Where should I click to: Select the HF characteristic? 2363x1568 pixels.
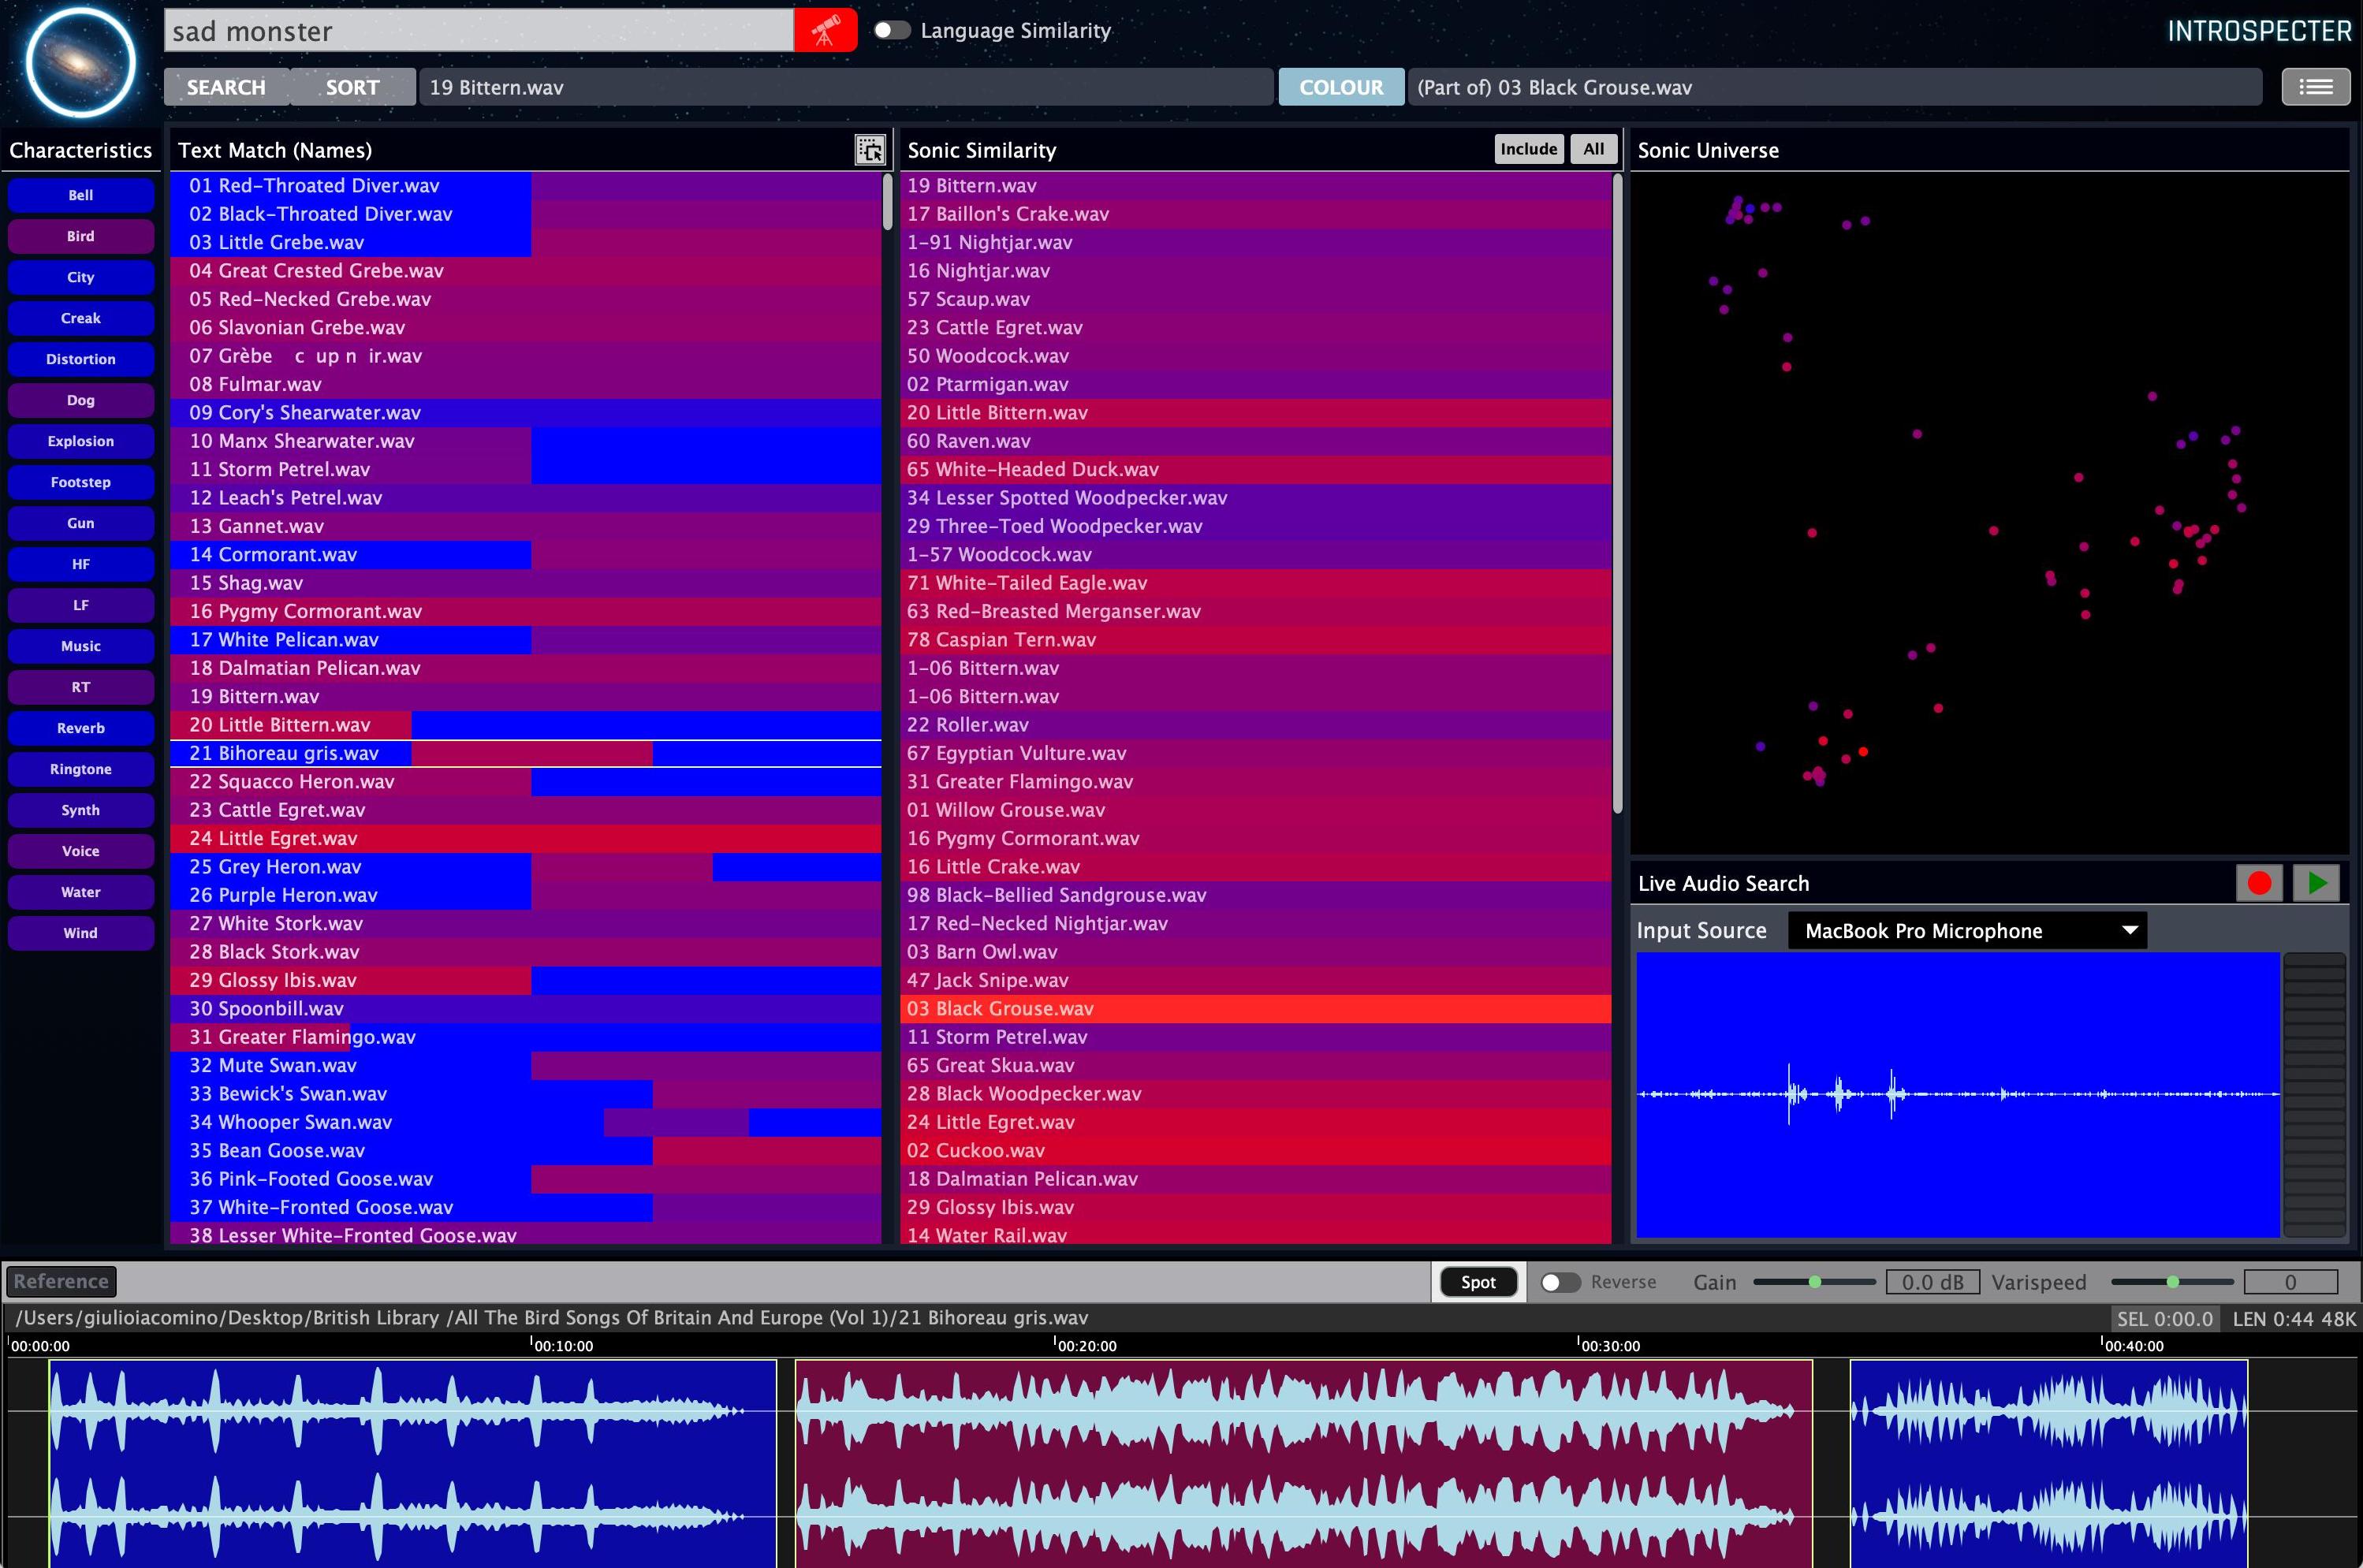[81, 564]
